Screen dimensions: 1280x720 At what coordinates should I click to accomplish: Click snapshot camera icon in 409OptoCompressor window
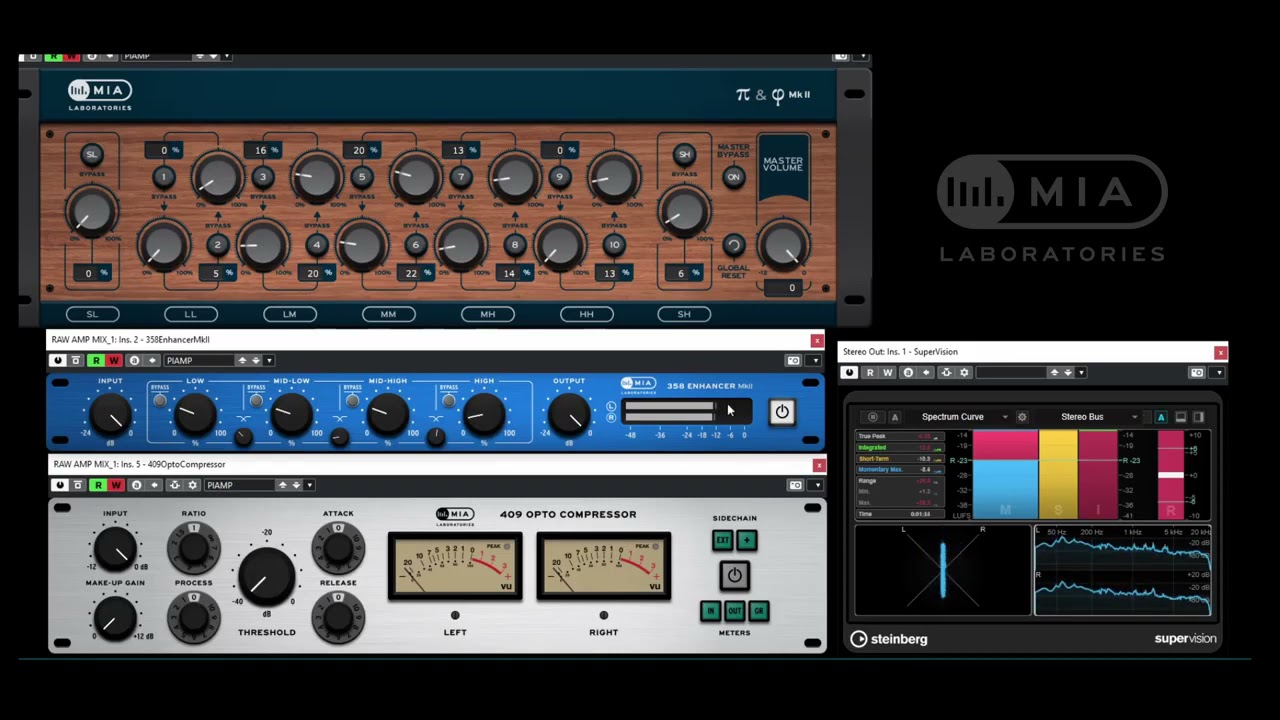pos(795,485)
